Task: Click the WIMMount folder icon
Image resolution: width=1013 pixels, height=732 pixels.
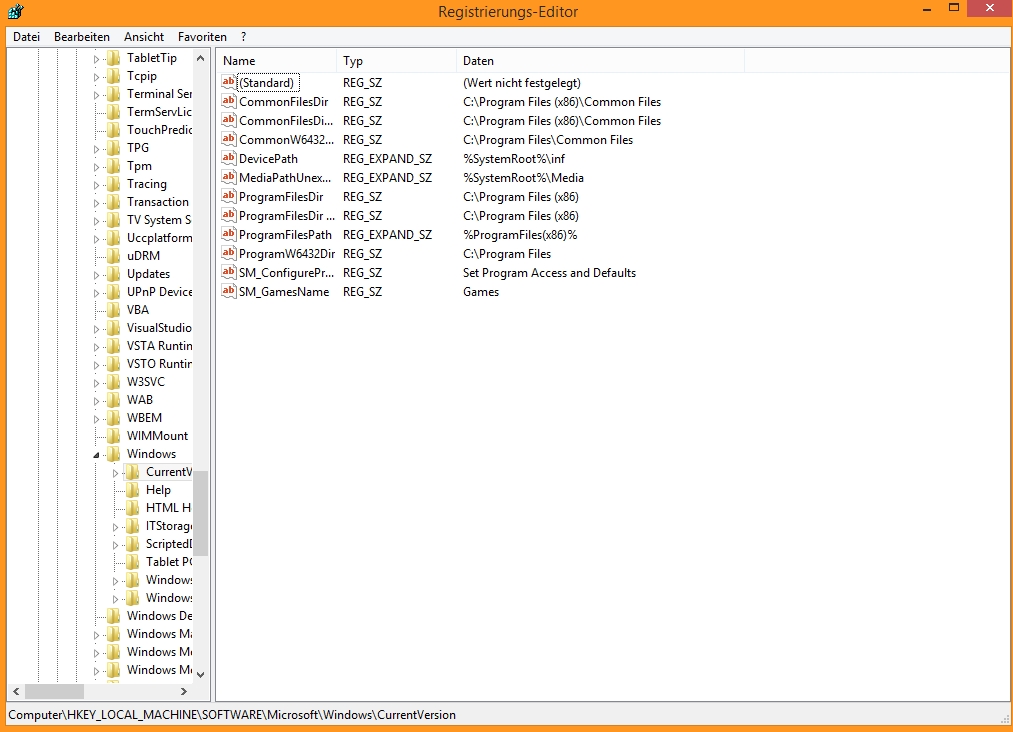Action: click(114, 436)
